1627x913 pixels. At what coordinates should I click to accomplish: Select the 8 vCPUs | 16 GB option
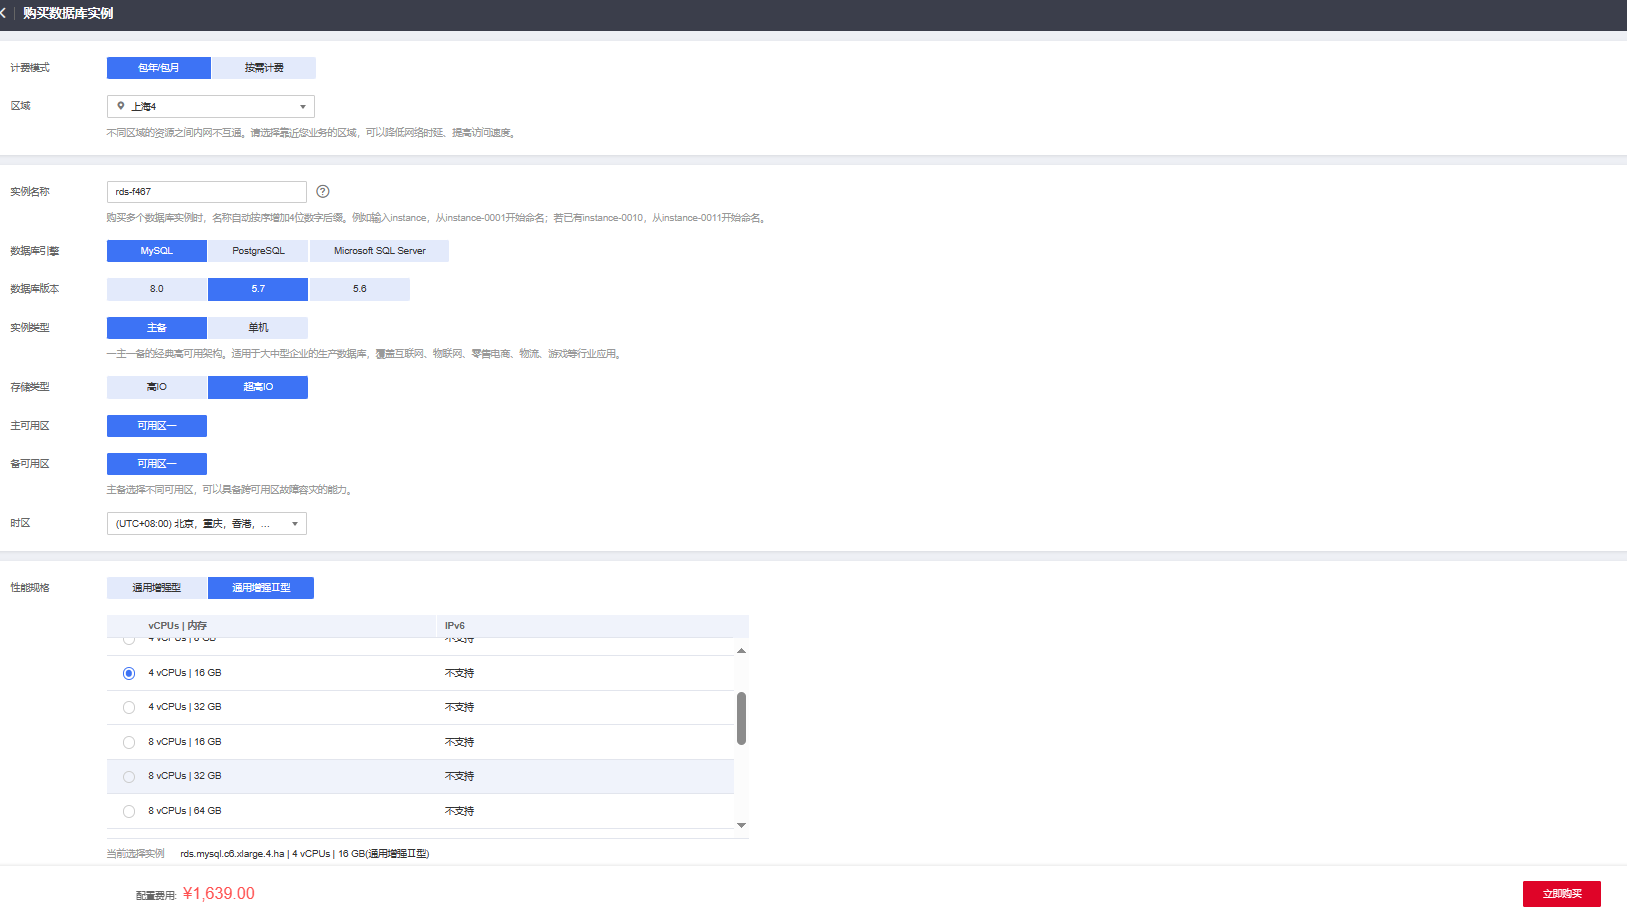pos(129,742)
